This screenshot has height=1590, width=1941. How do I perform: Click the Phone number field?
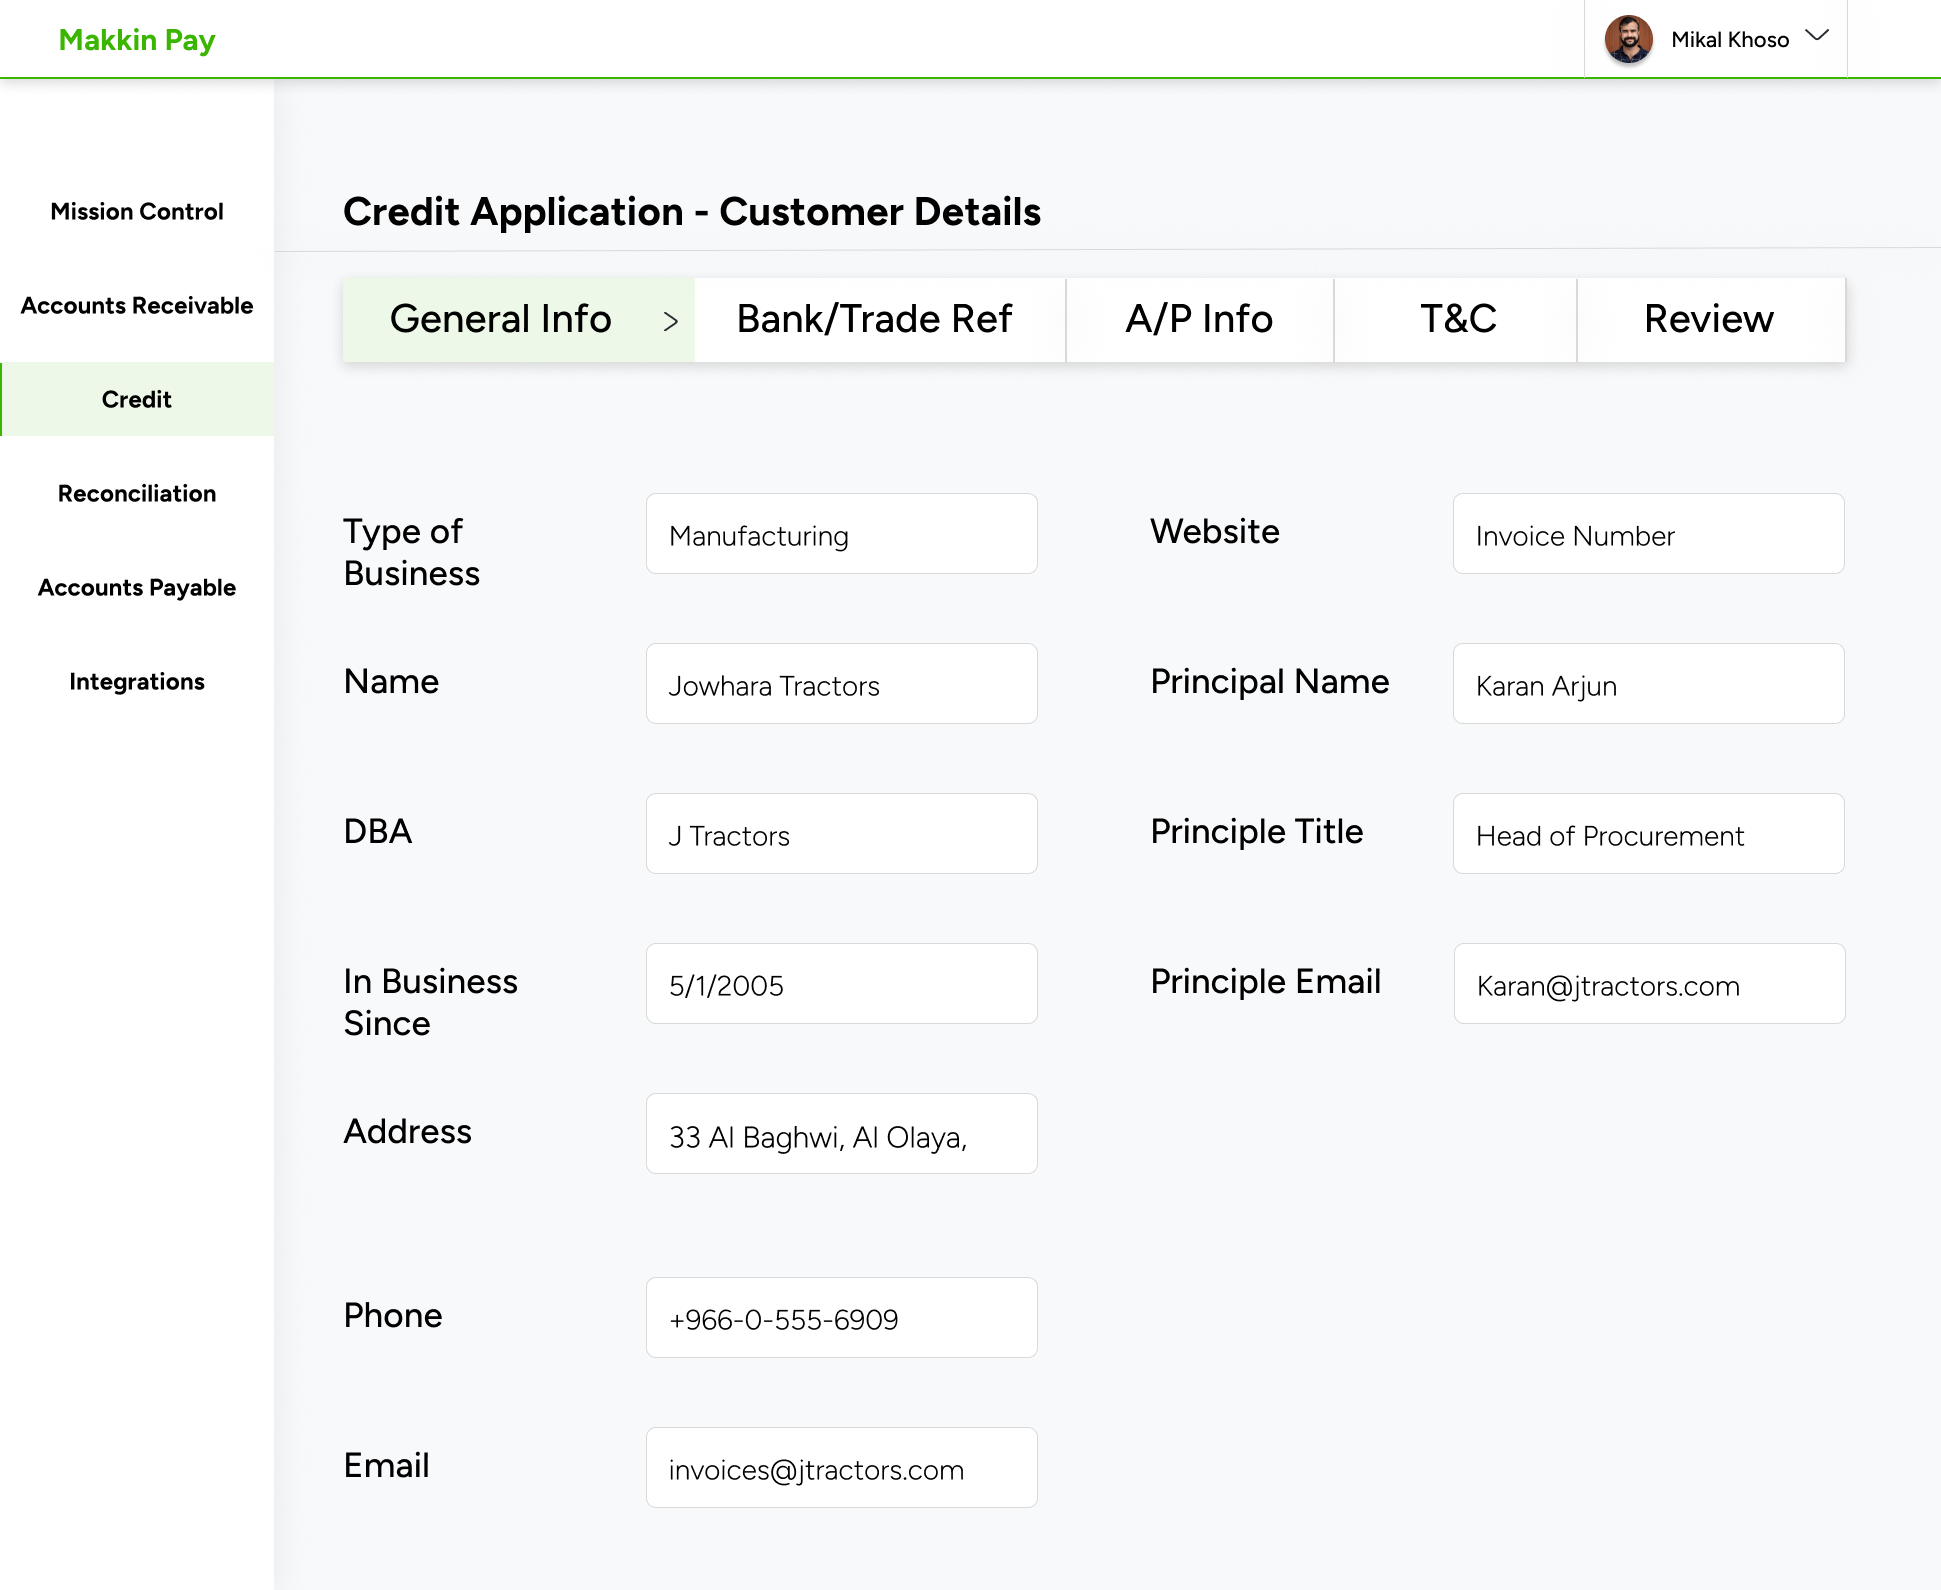coord(841,1318)
